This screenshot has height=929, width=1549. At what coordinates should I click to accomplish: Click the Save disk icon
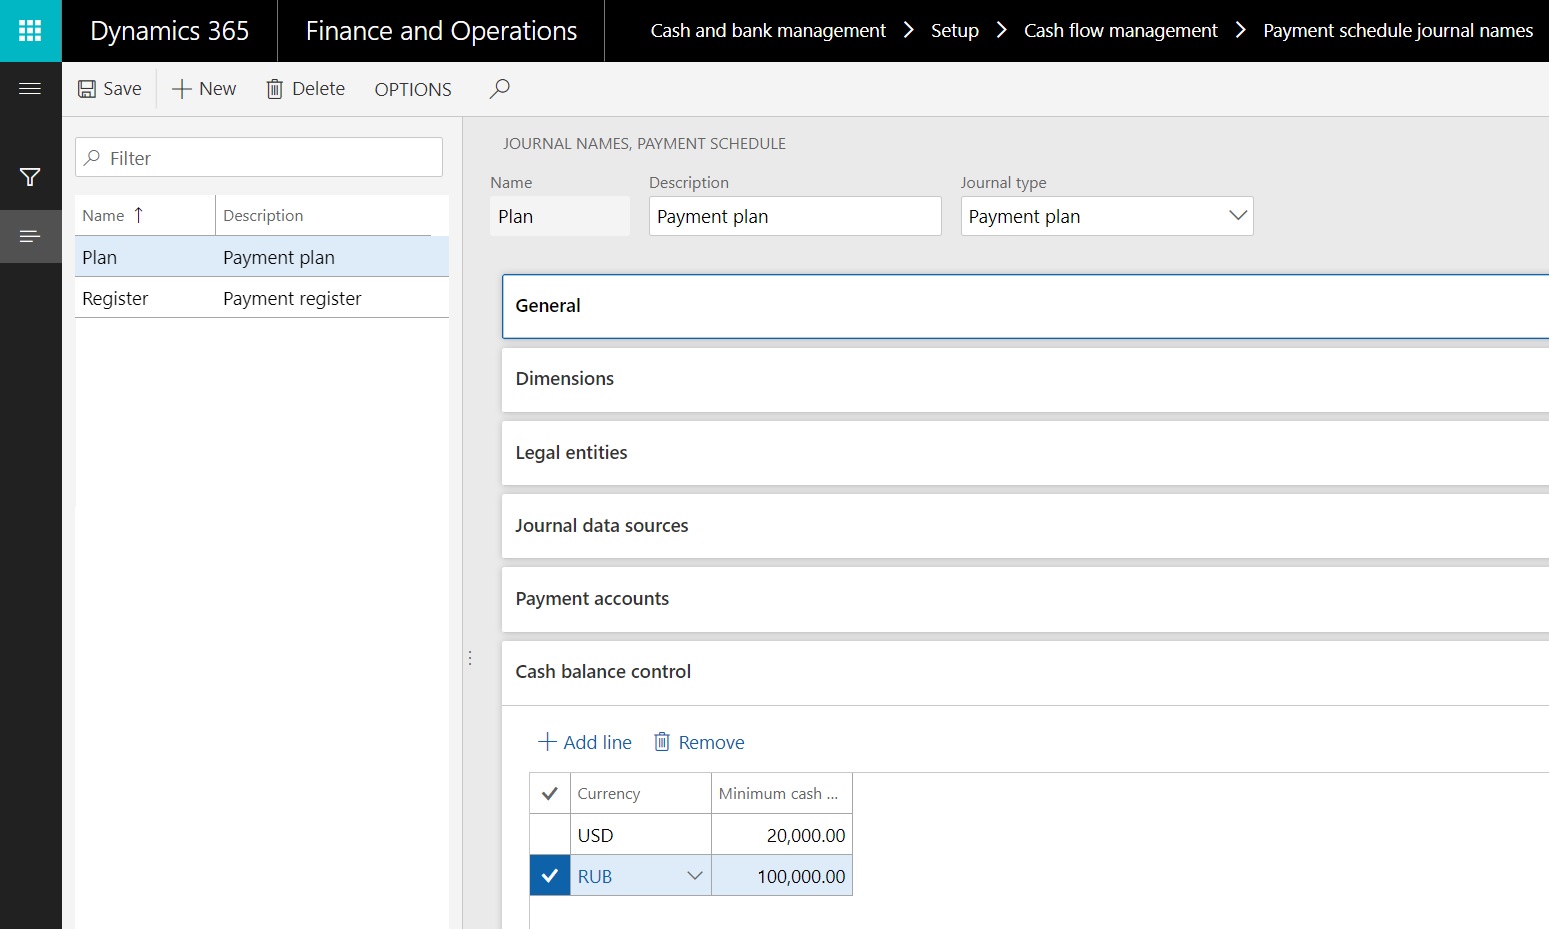pyautogui.click(x=88, y=89)
